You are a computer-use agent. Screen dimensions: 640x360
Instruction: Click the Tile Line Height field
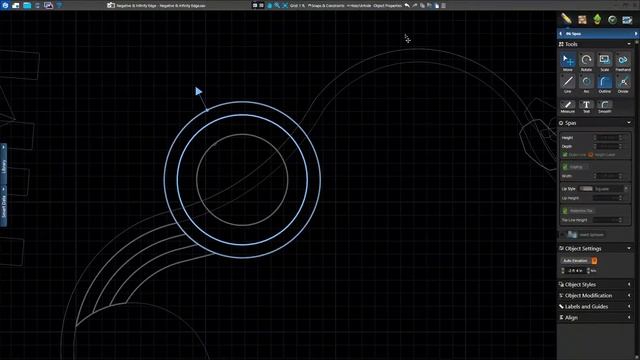[x=606, y=220]
